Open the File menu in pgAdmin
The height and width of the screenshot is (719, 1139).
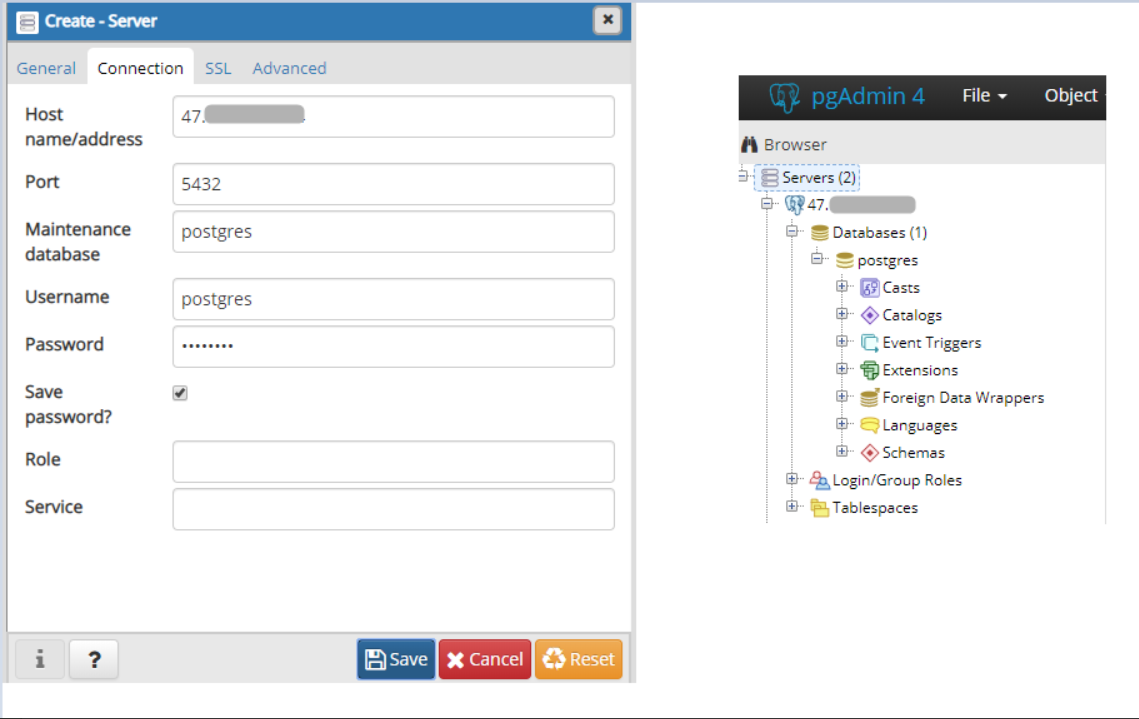[x=984, y=96]
